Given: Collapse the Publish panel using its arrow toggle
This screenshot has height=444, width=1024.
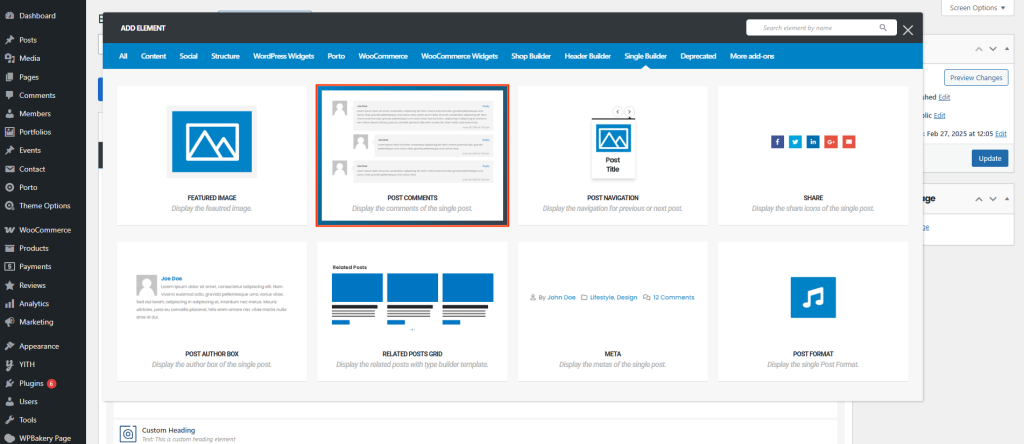Looking at the screenshot, I should click(1009, 48).
